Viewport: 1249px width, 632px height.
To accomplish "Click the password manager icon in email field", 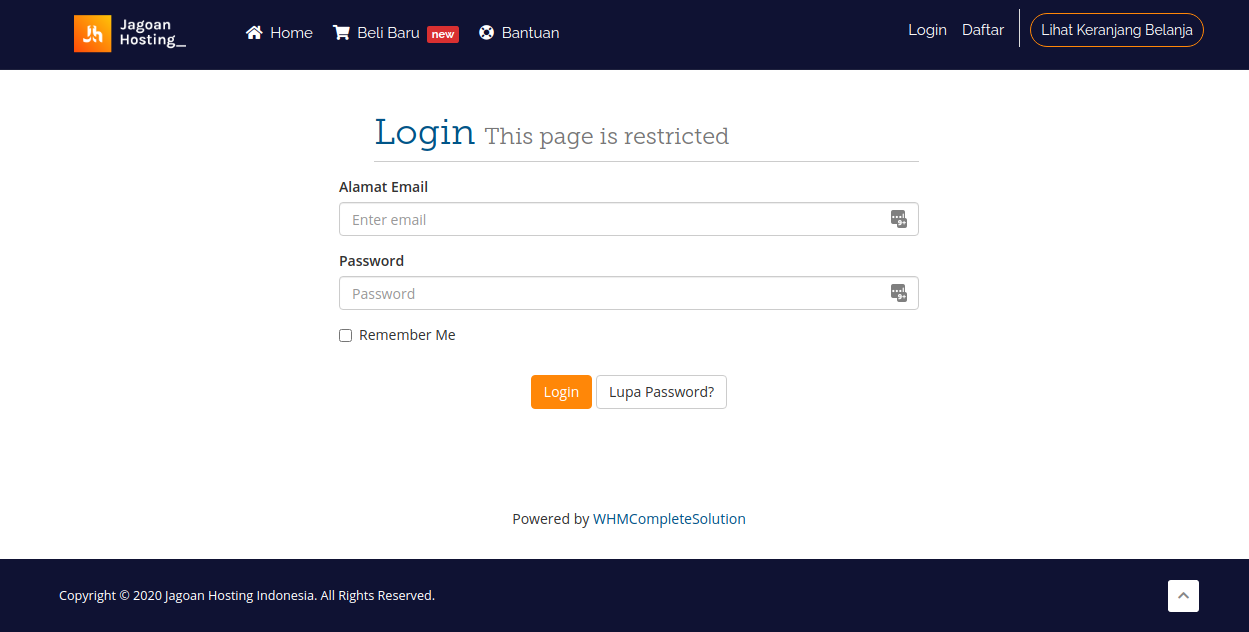I will 899,219.
